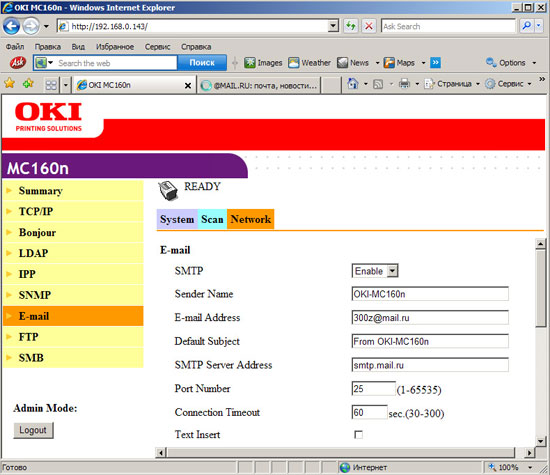
Task: Open the tab list dropdown arrow
Action: pos(66,85)
